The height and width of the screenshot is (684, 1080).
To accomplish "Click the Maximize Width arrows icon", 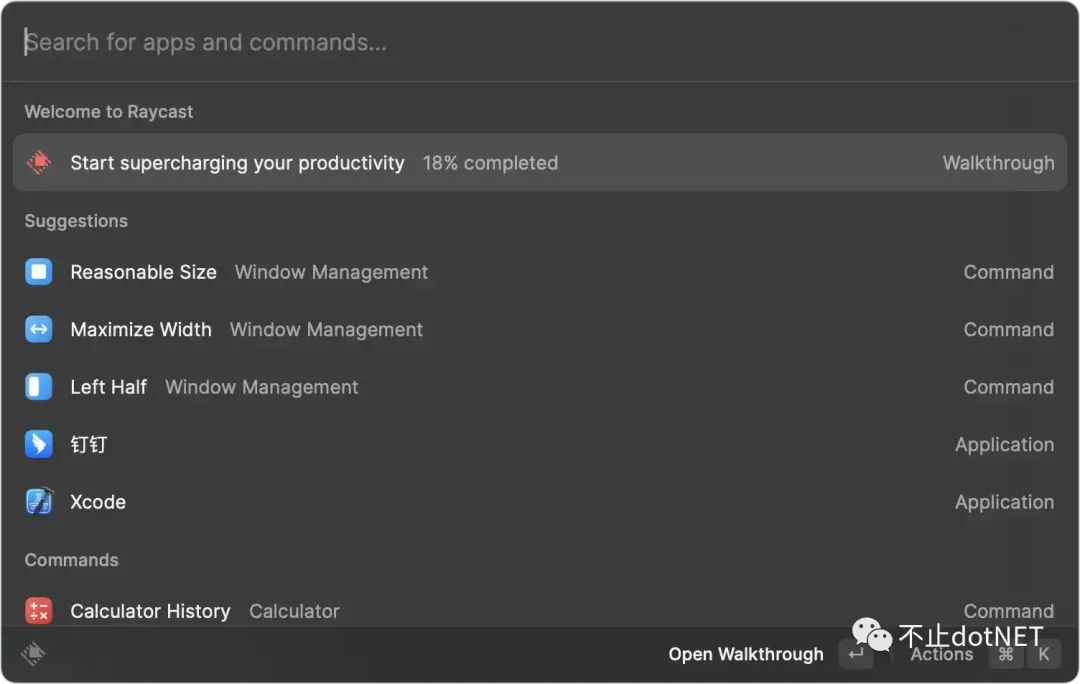I will pos(39,329).
